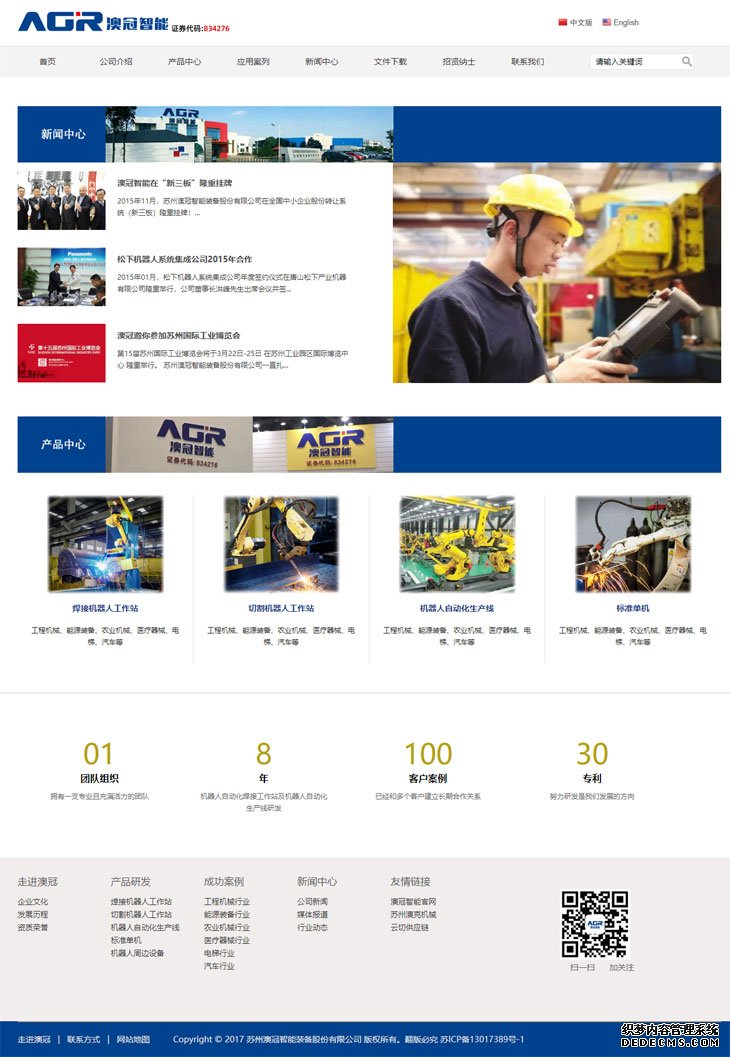Open the 焊接机器人工作站 product image
Screen dimensions: 730x1057
coord(105,544)
